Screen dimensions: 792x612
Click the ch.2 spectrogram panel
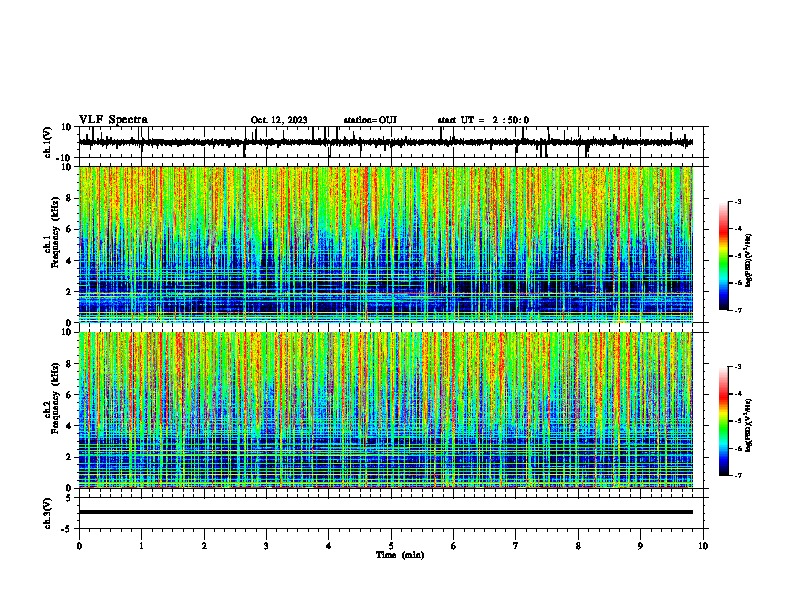pos(385,410)
